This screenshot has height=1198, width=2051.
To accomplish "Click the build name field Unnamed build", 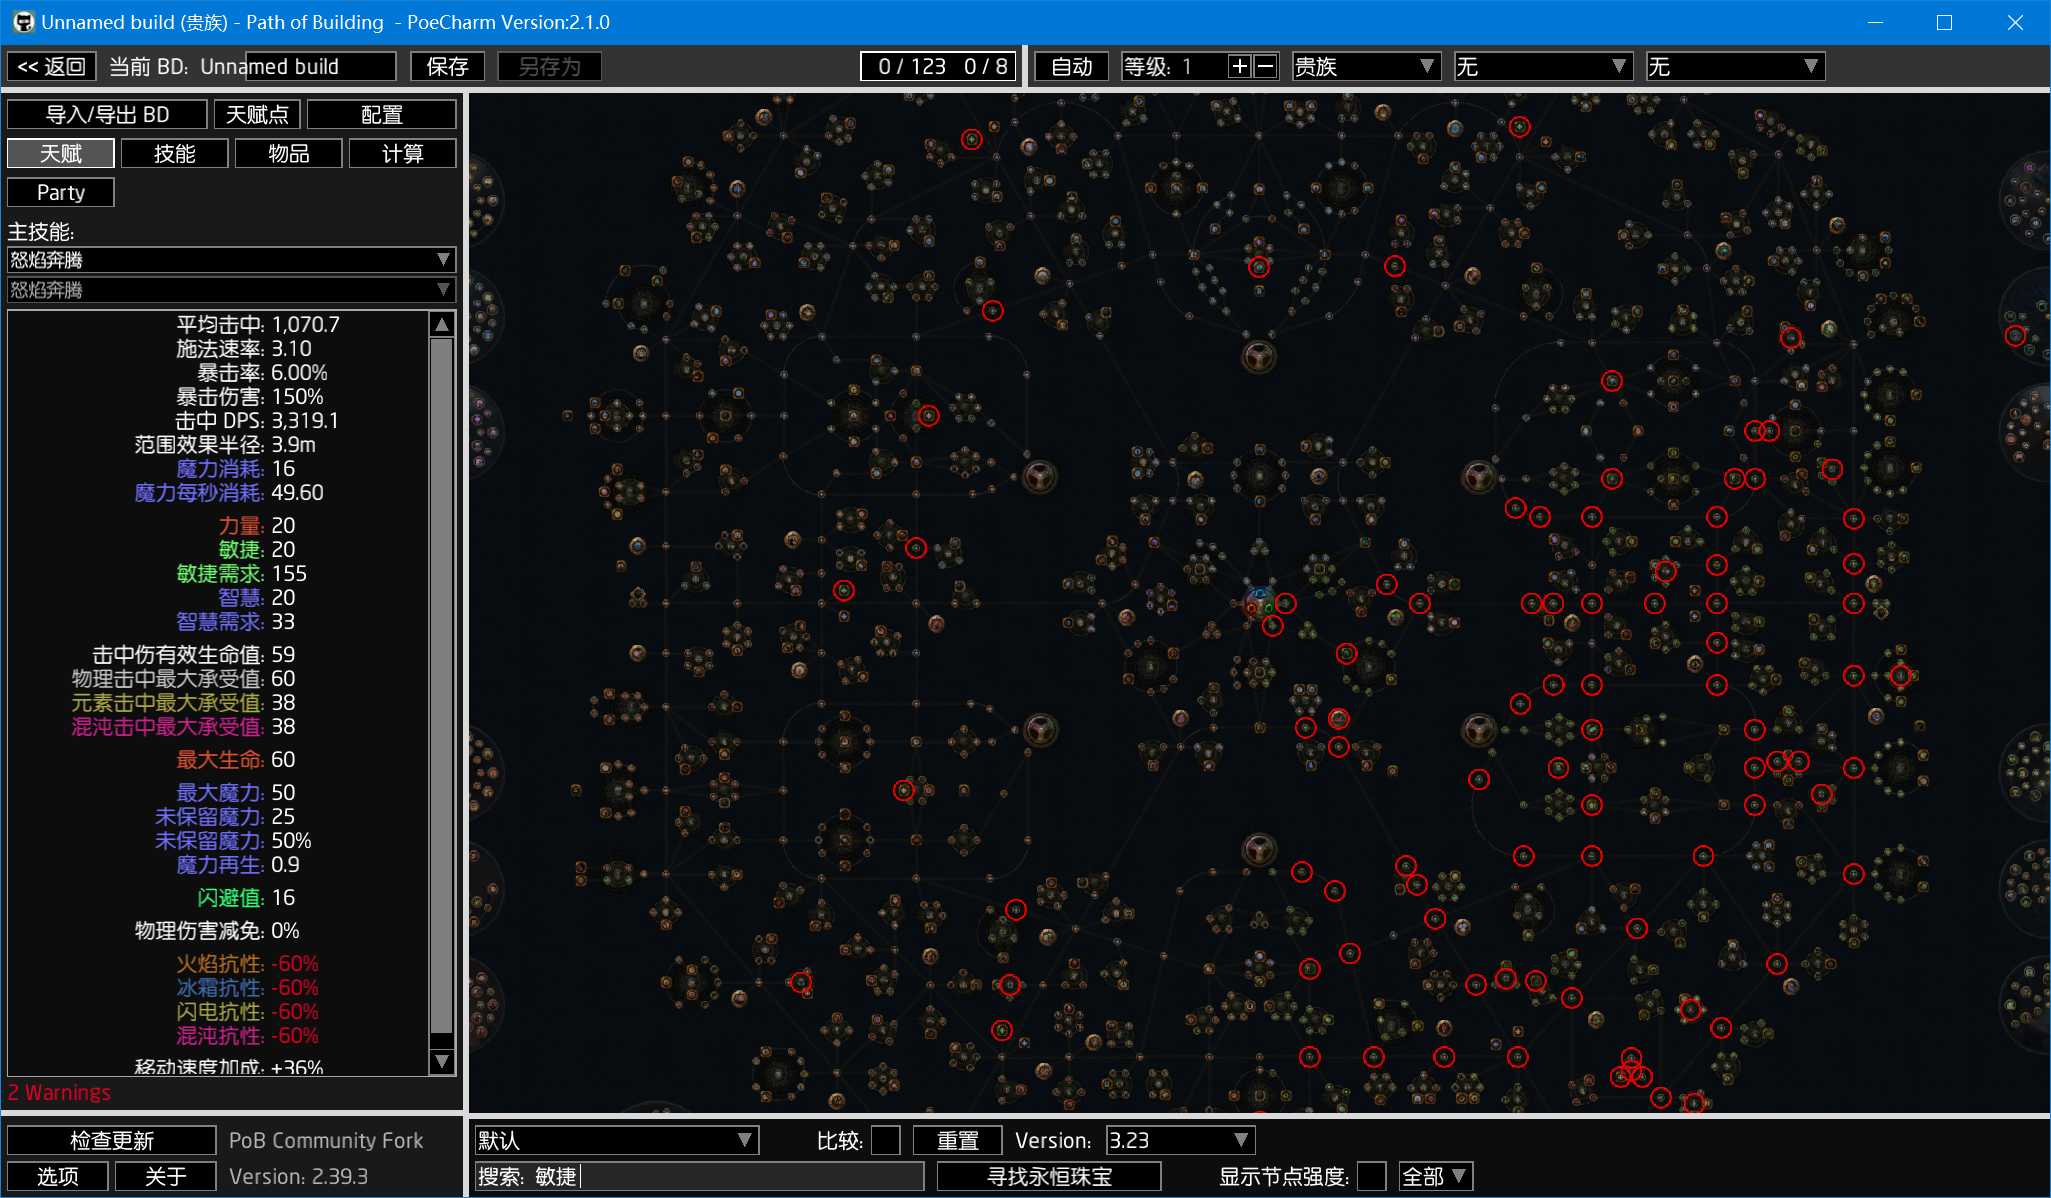I will pos(320,67).
